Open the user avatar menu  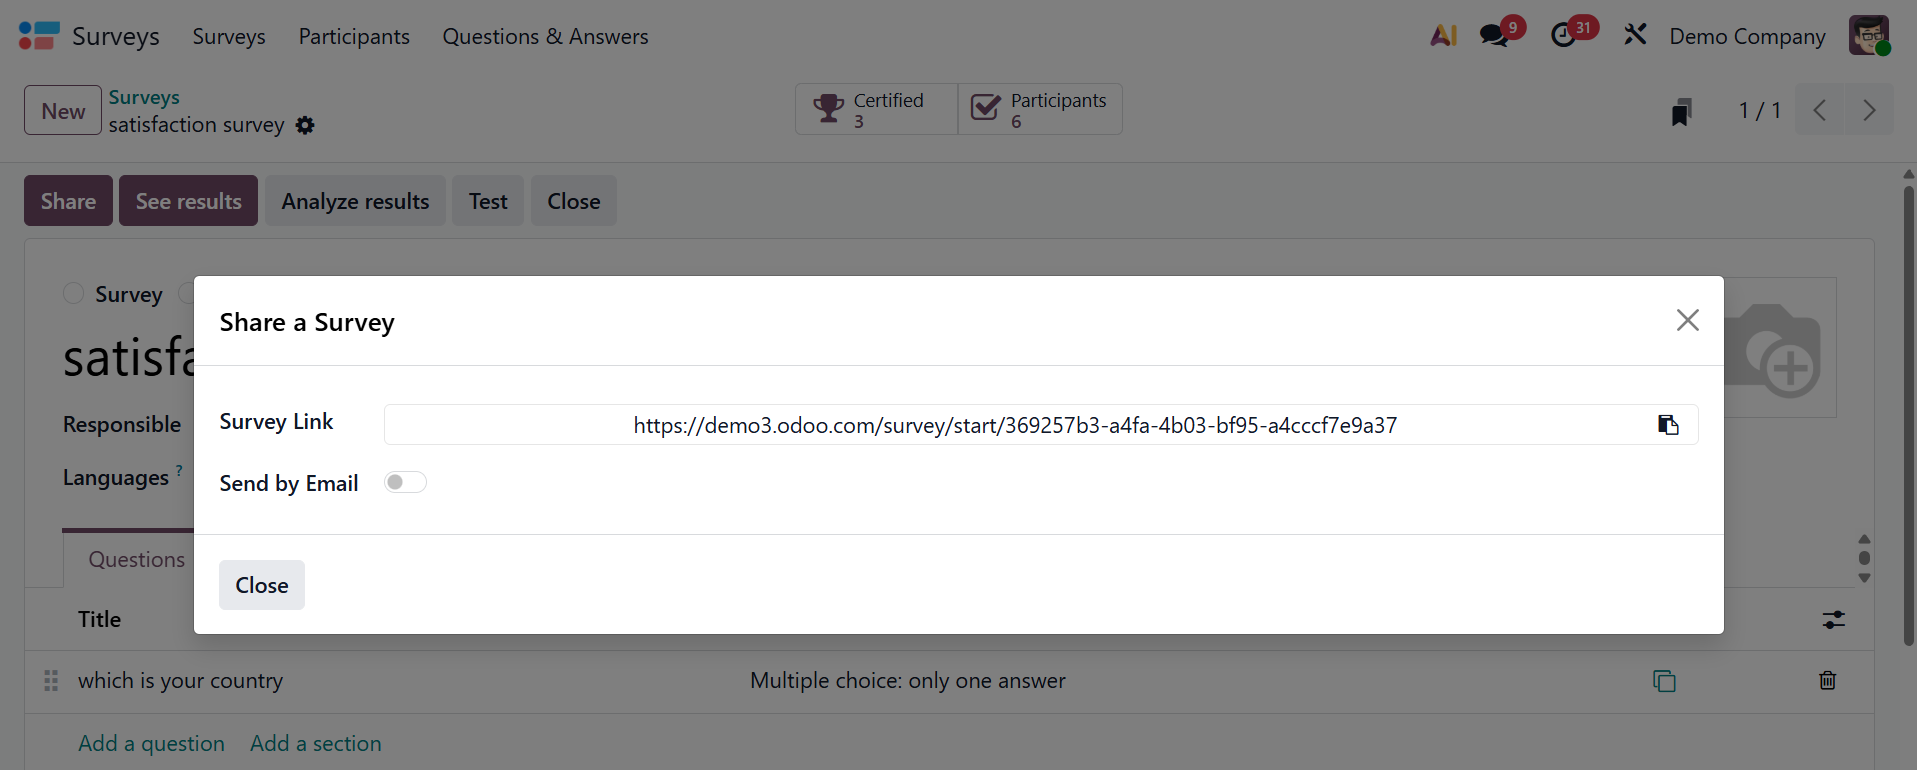1868,36
